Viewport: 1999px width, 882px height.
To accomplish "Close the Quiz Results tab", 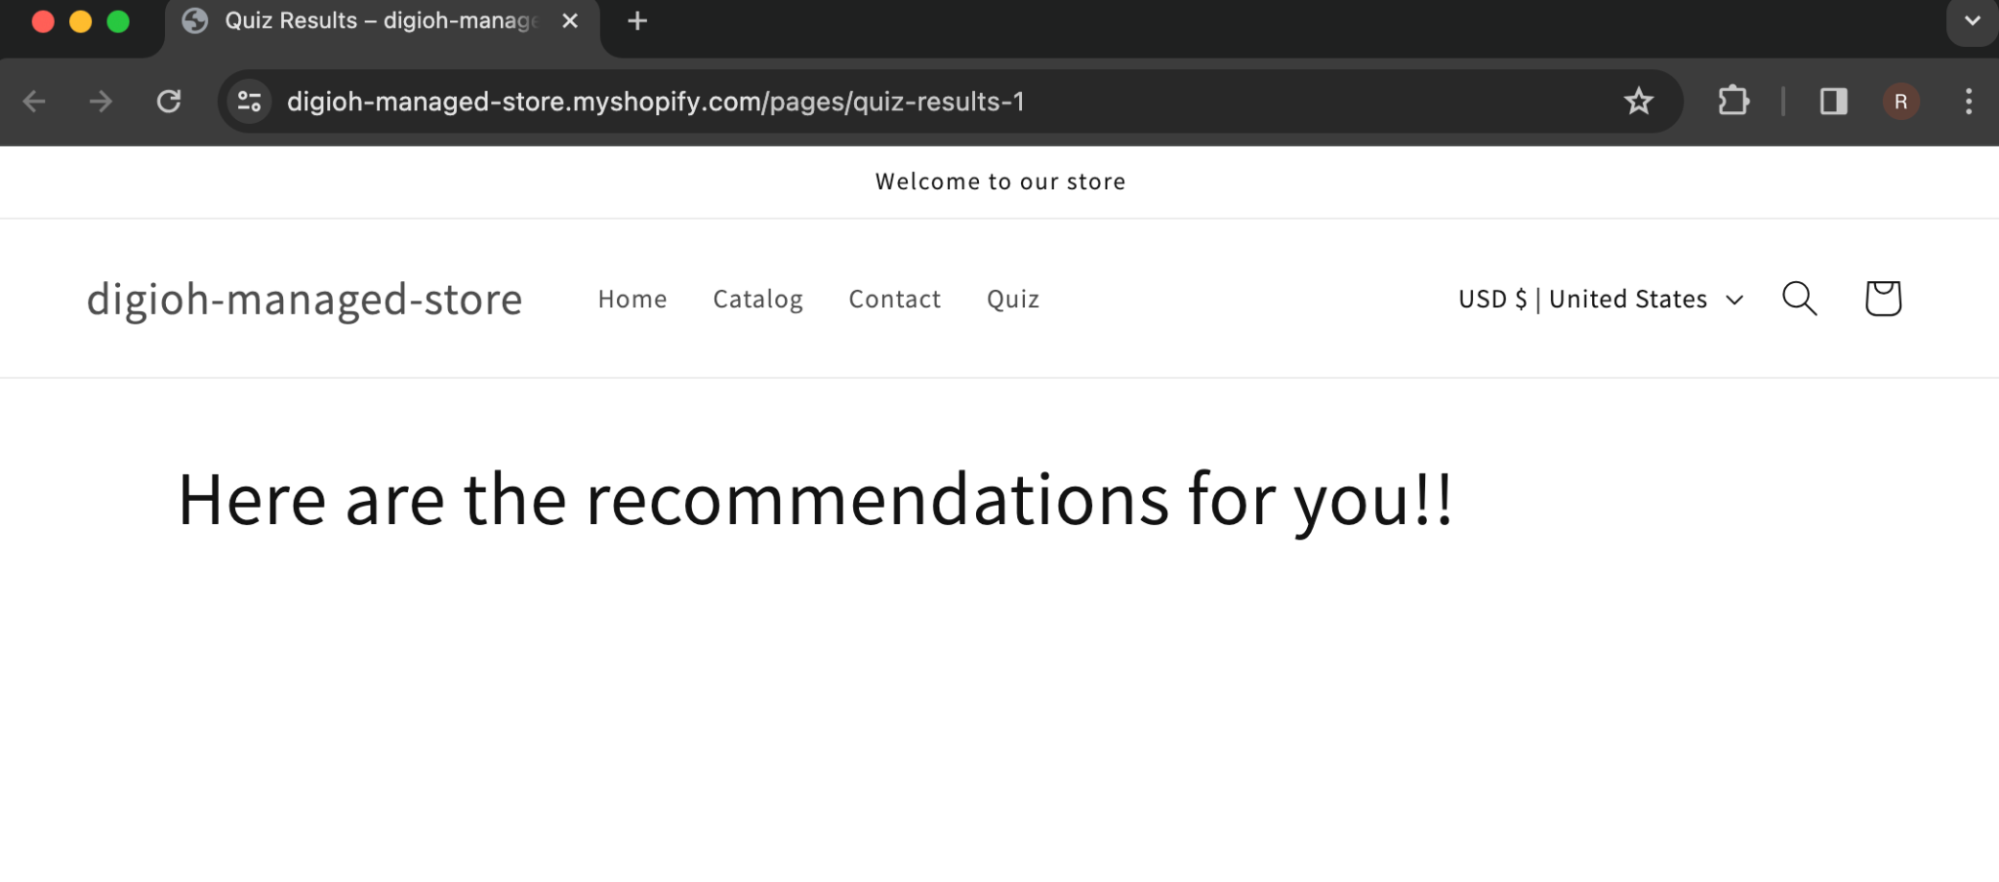I will pos(570,21).
